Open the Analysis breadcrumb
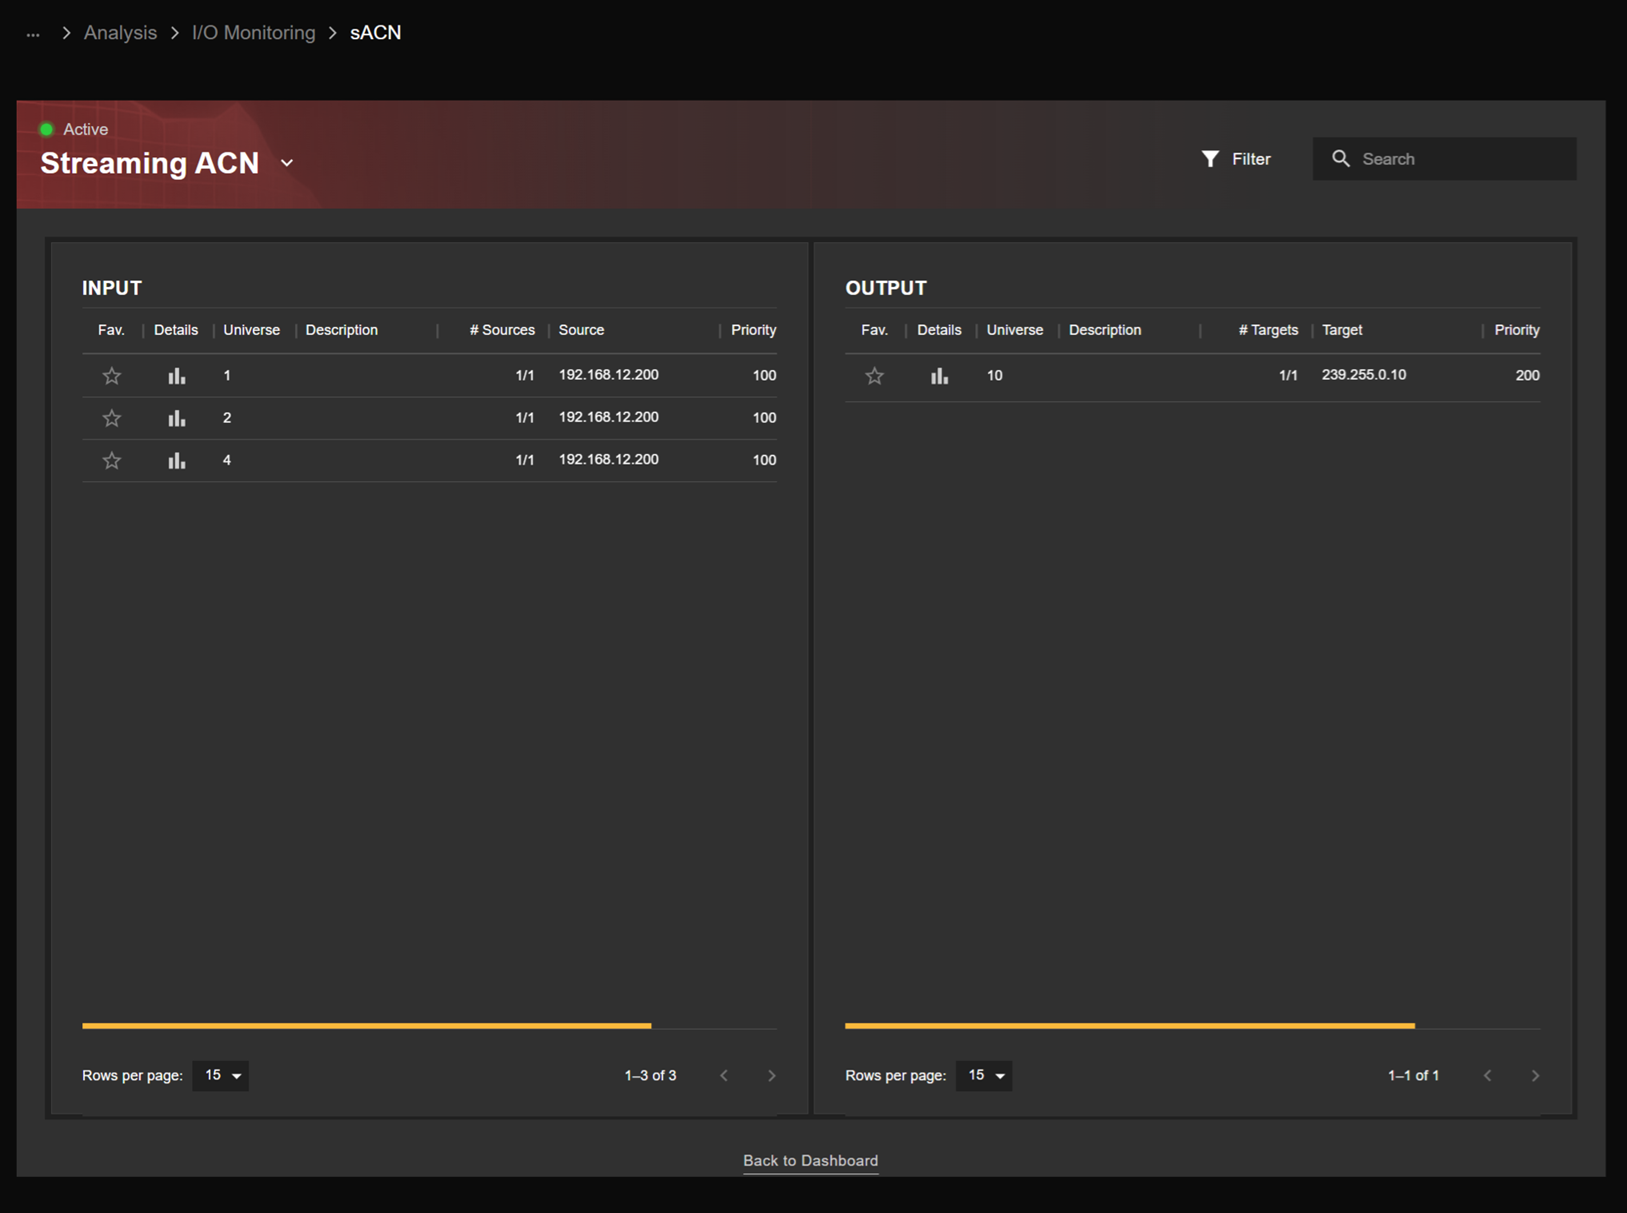 [x=120, y=33]
